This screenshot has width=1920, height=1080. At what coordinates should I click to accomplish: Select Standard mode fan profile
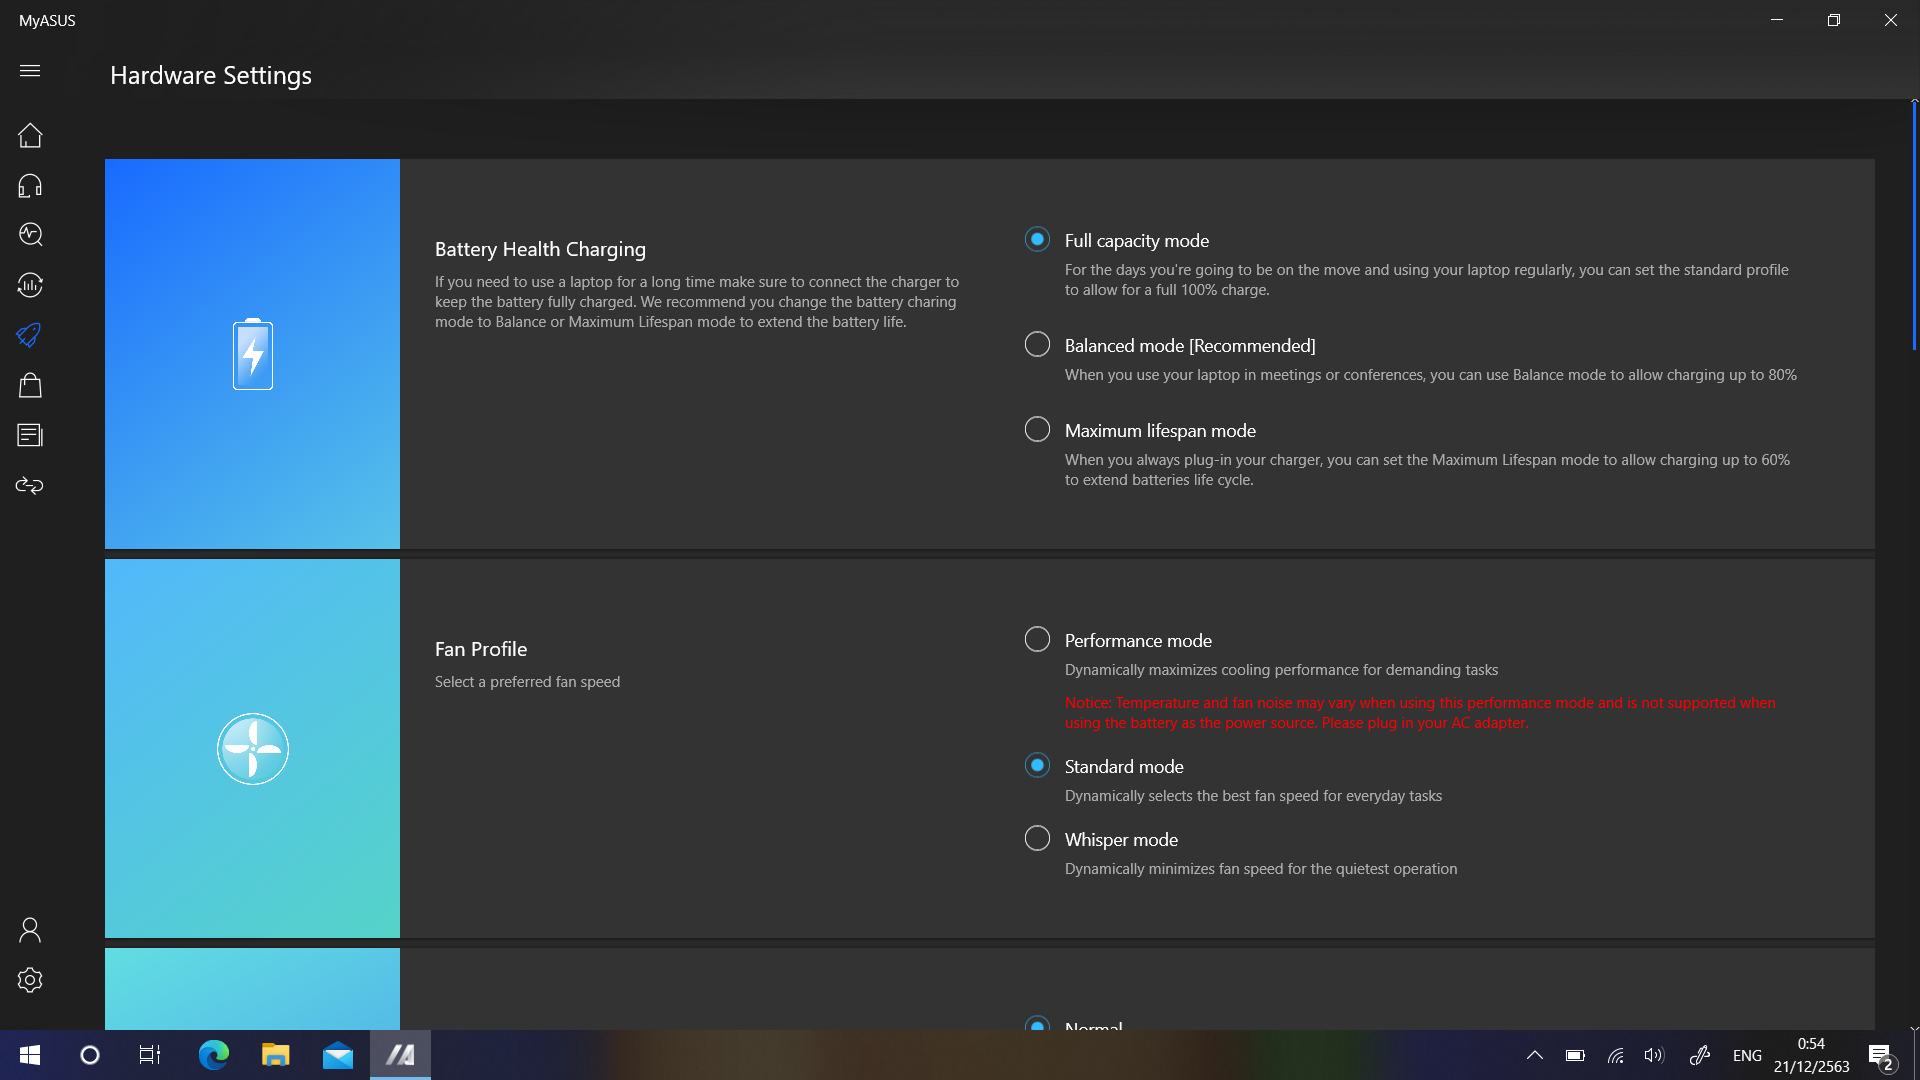coord(1037,765)
